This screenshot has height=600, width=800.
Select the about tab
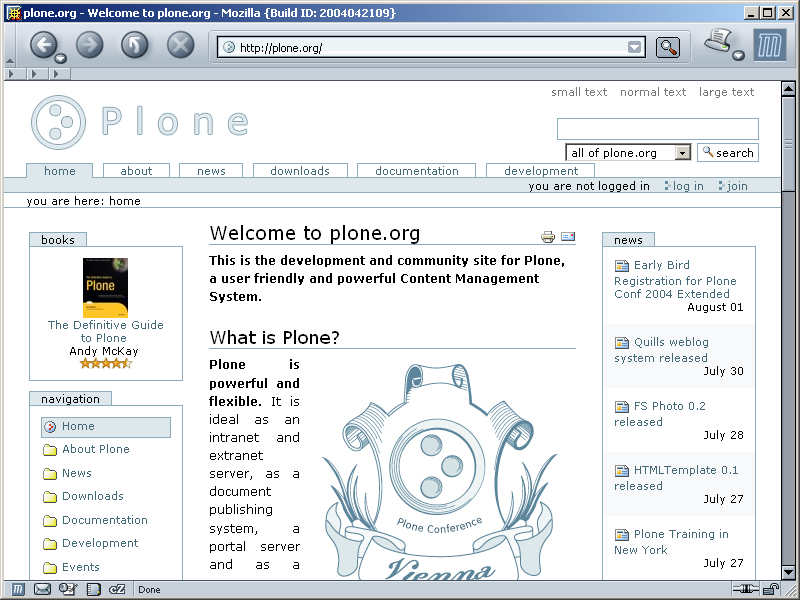coord(136,171)
